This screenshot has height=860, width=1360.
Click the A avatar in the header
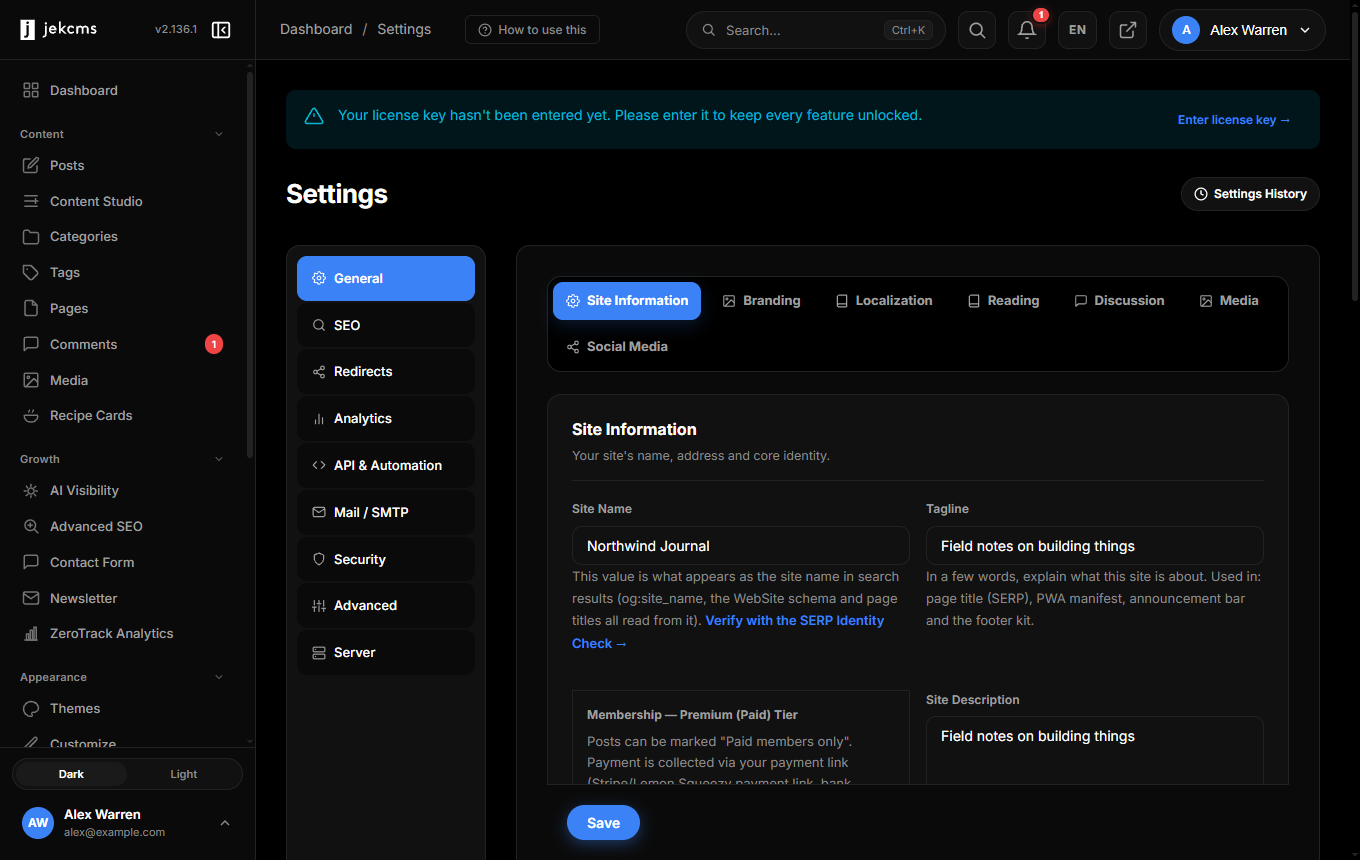pos(1186,30)
